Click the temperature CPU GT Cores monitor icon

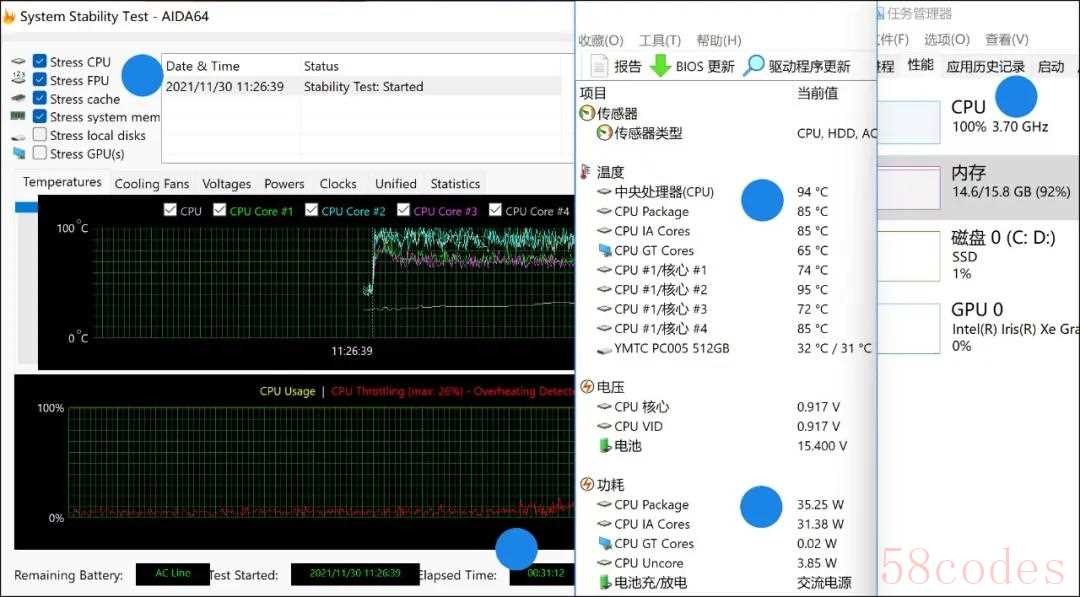coord(605,250)
